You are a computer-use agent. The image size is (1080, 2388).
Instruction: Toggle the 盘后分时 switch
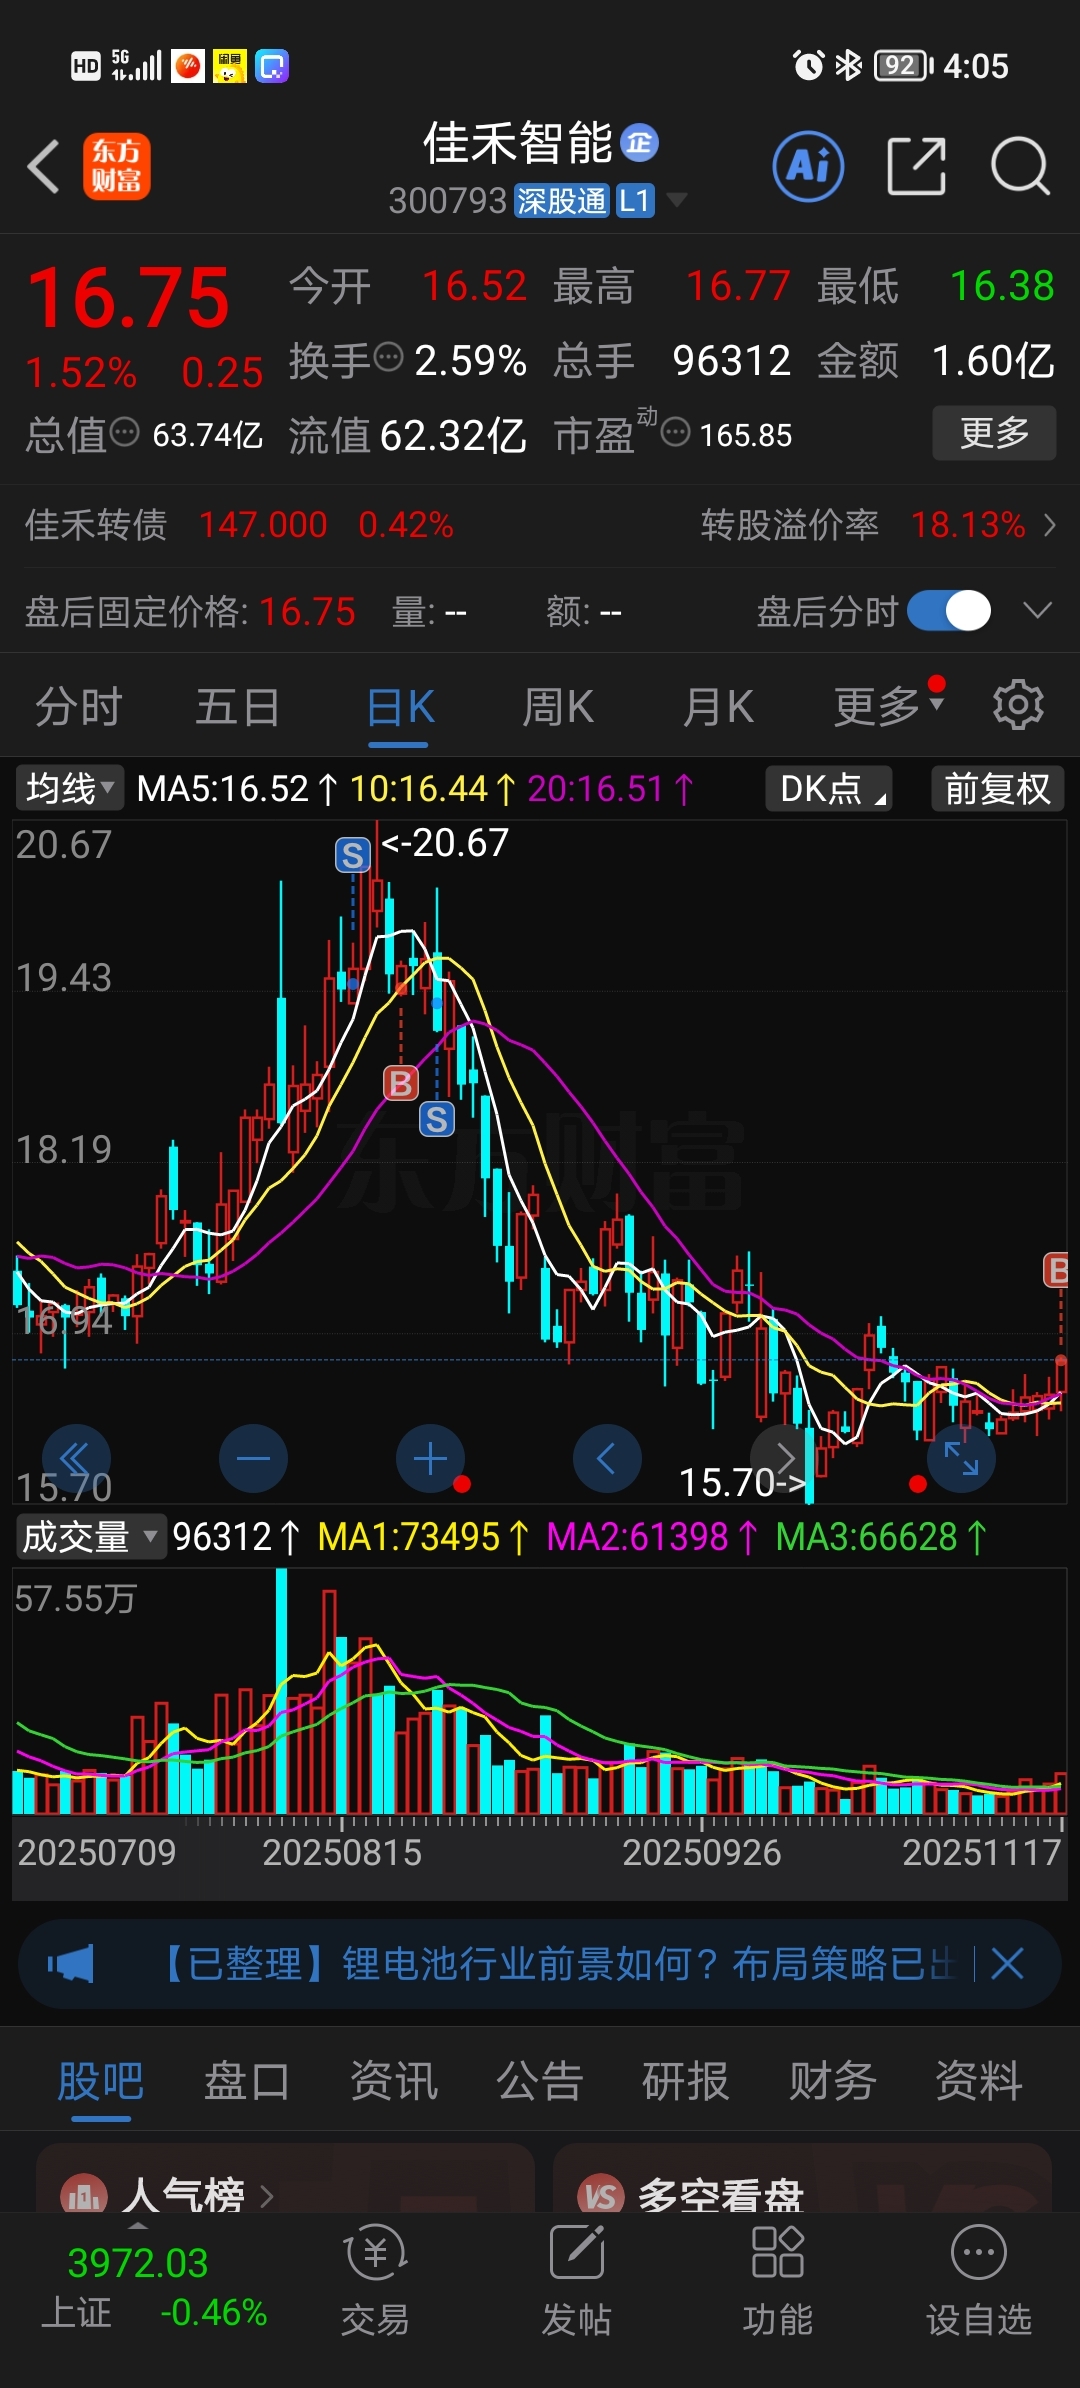tap(949, 611)
